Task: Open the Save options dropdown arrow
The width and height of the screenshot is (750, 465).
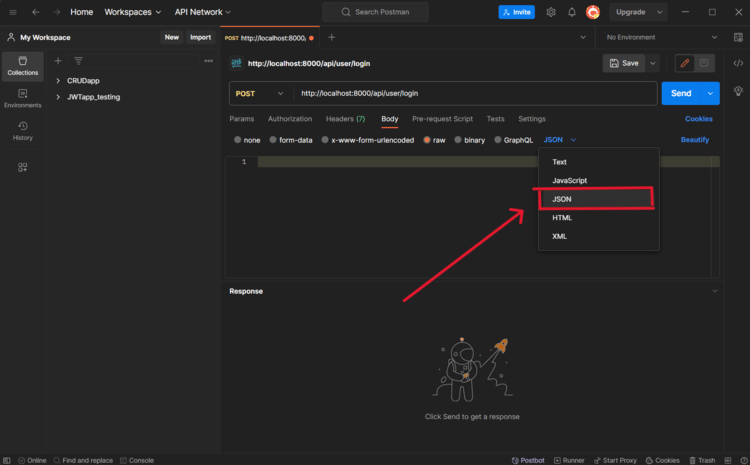Action: pyautogui.click(x=652, y=63)
